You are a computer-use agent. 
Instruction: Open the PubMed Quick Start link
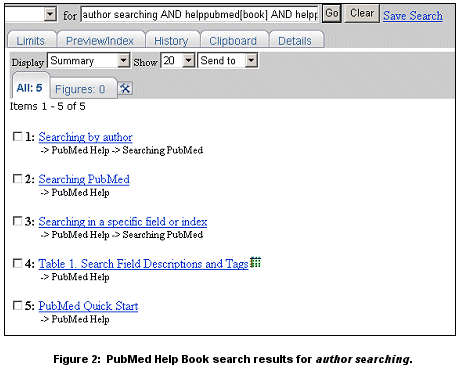(x=88, y=306)
